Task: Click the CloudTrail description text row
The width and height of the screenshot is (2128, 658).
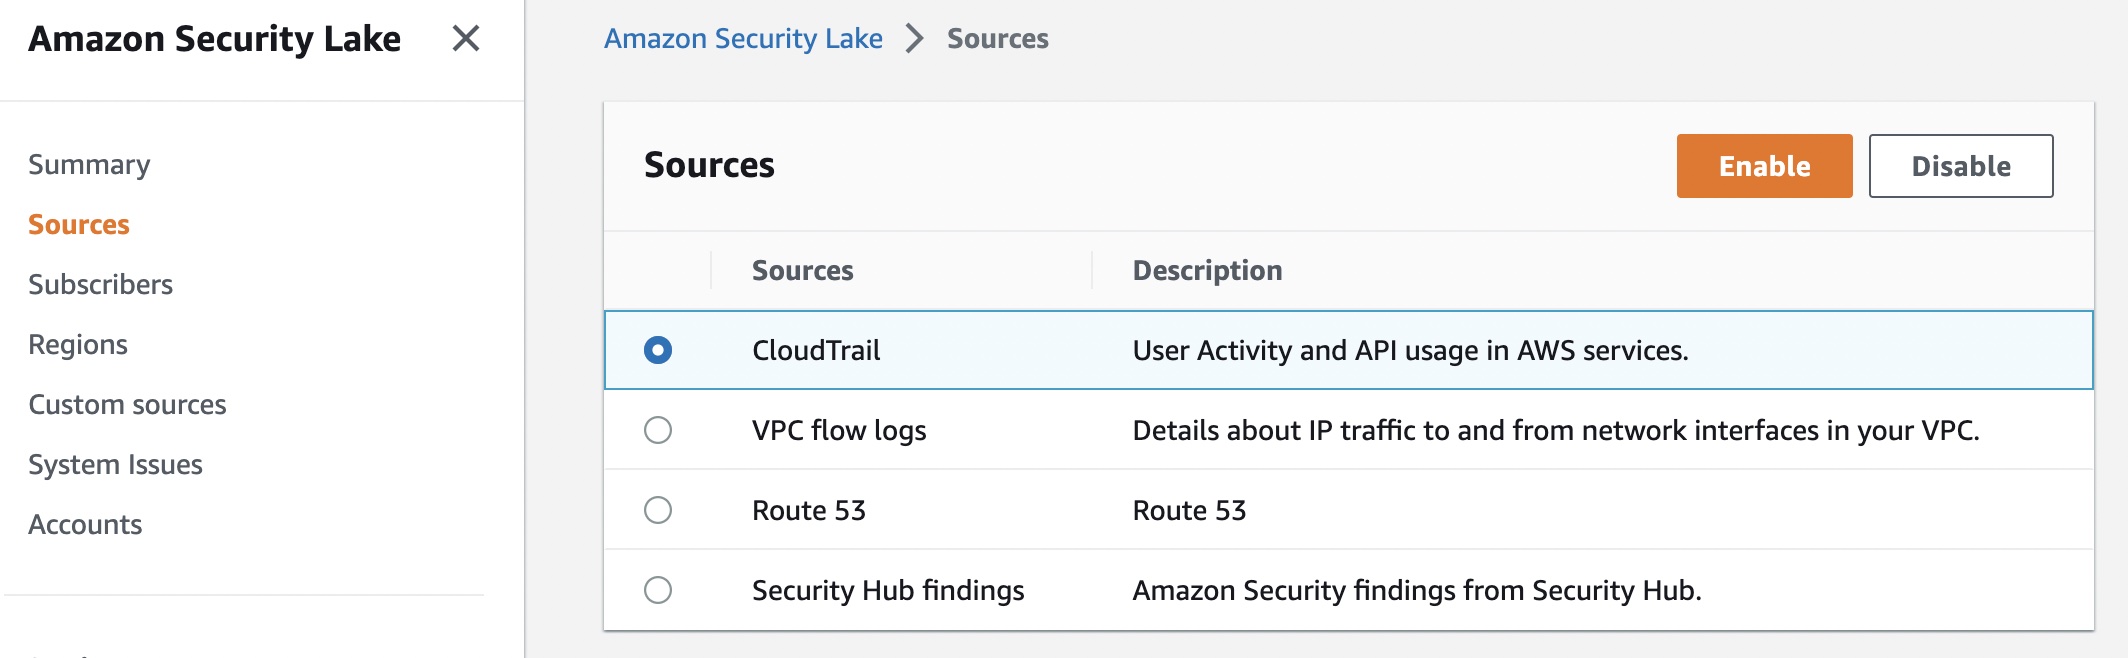Action: tap(1410, 351)
